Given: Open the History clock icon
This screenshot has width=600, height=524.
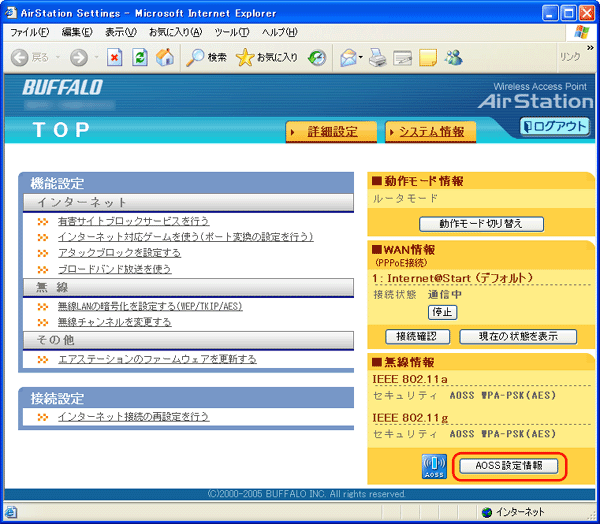Looking at the screenshot, I should [x=317, y=58].
